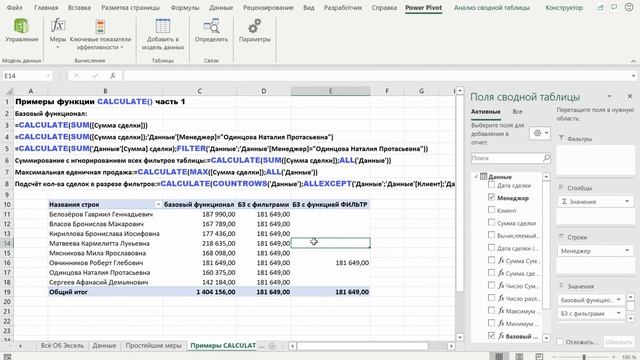Screen dimensions: 640x360
Task: Switch to Page Layout view
Action: 519,356
